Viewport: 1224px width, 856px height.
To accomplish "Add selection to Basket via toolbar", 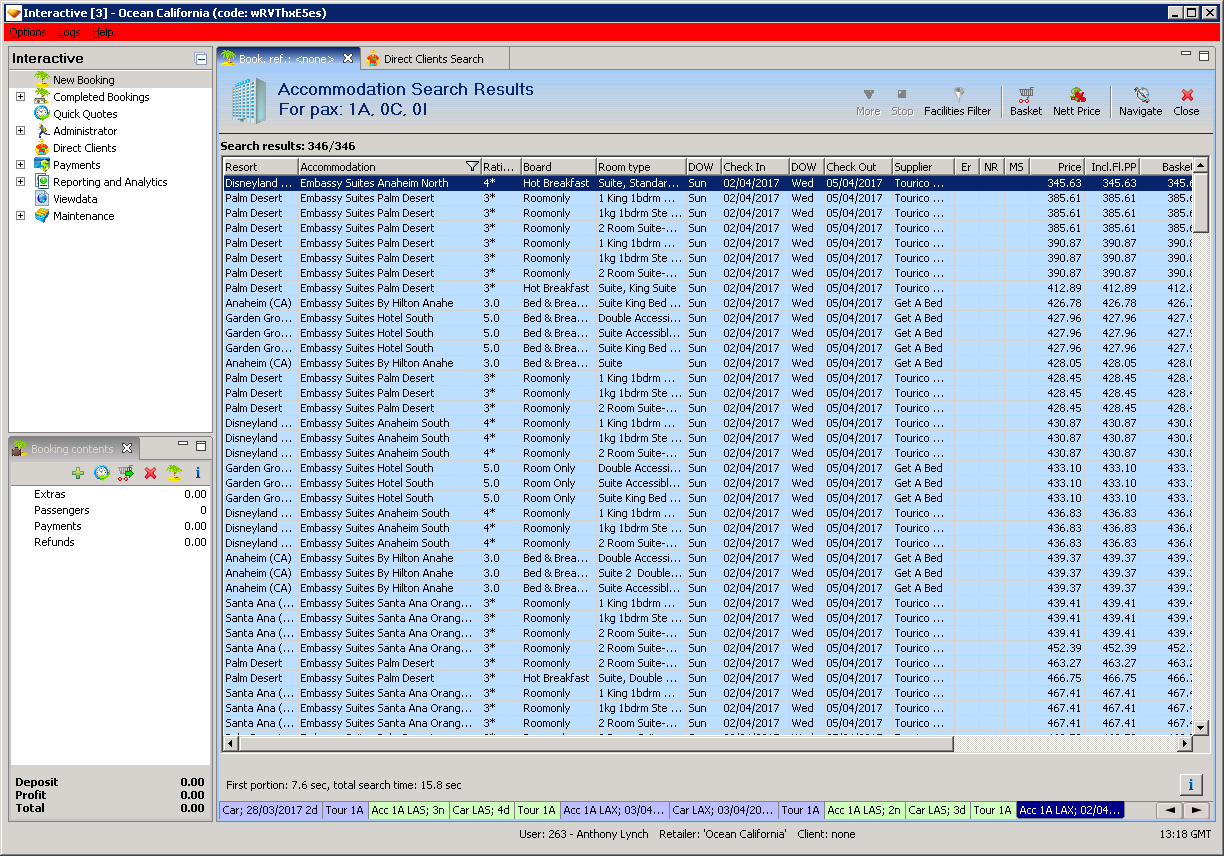I will click(1025, 101).
